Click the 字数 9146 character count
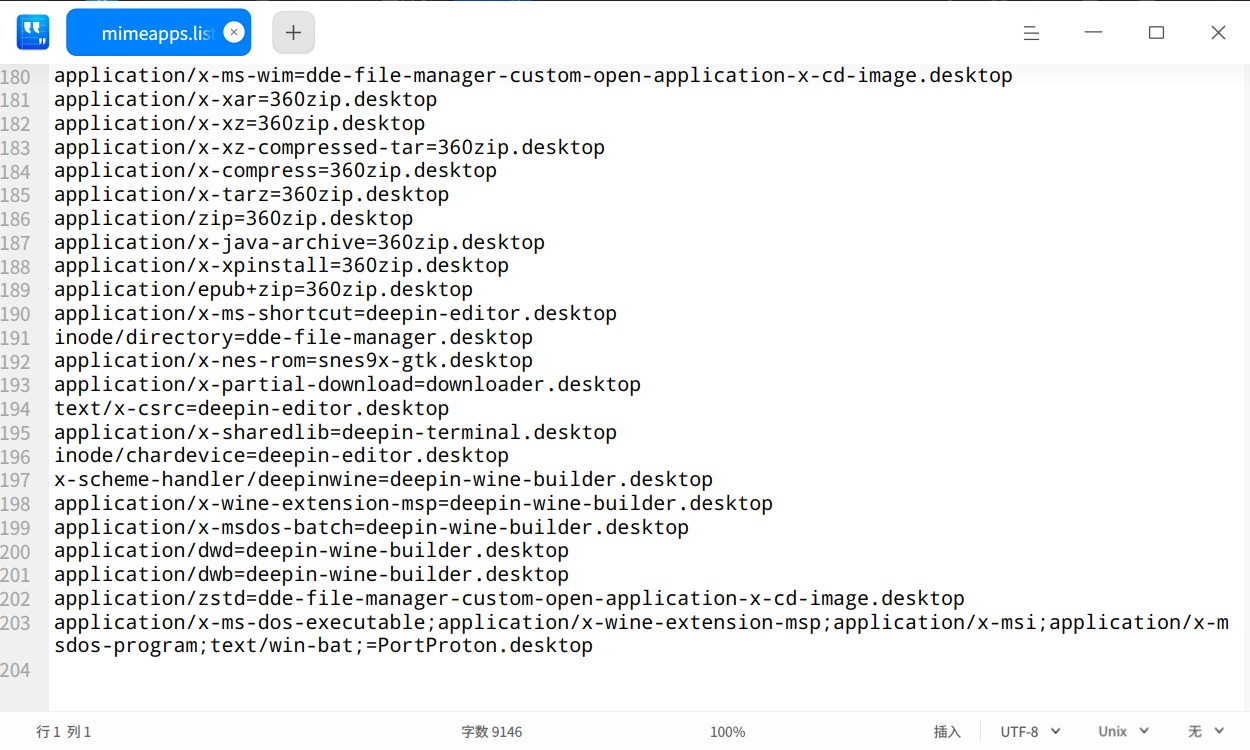This screenshot has height=750, width=1250. pos(492,732)
